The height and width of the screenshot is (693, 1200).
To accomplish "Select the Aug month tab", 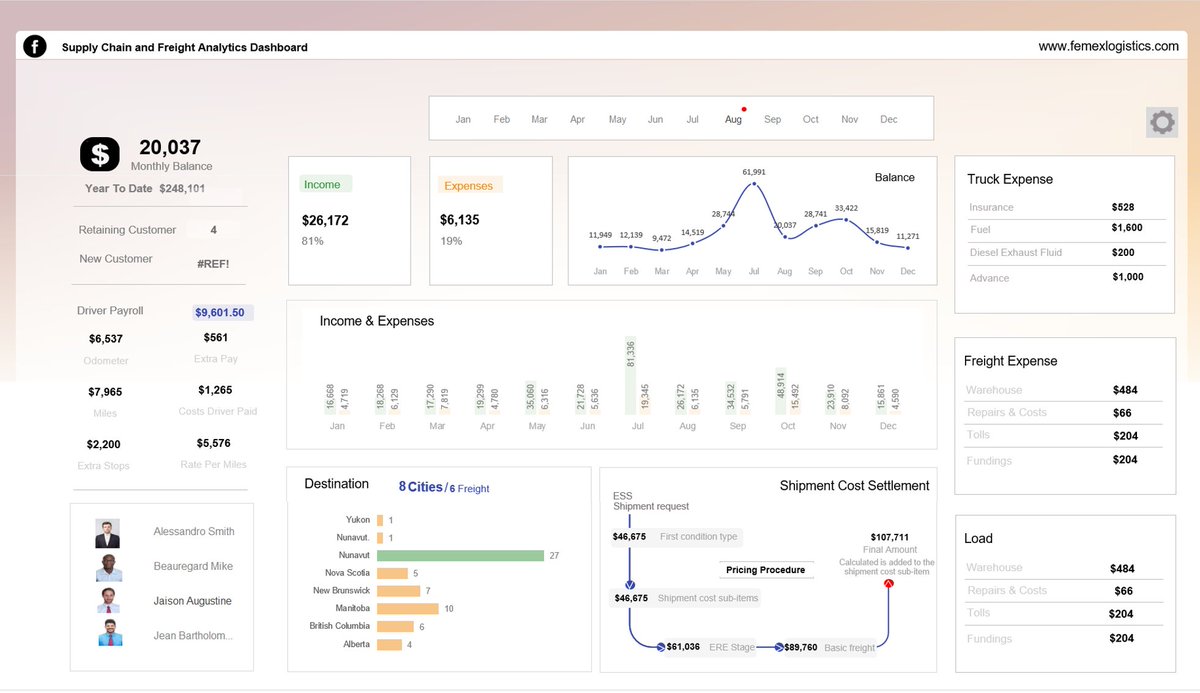I will (x=733, y=118).
